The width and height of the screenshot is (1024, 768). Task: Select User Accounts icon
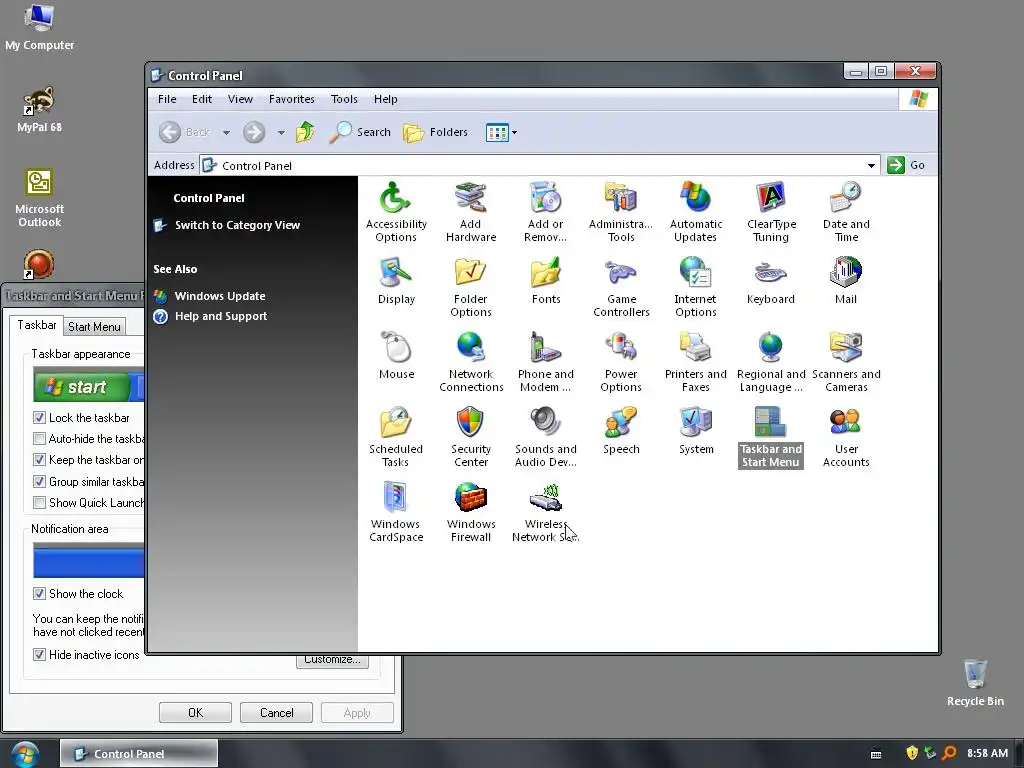pos(846,423)
